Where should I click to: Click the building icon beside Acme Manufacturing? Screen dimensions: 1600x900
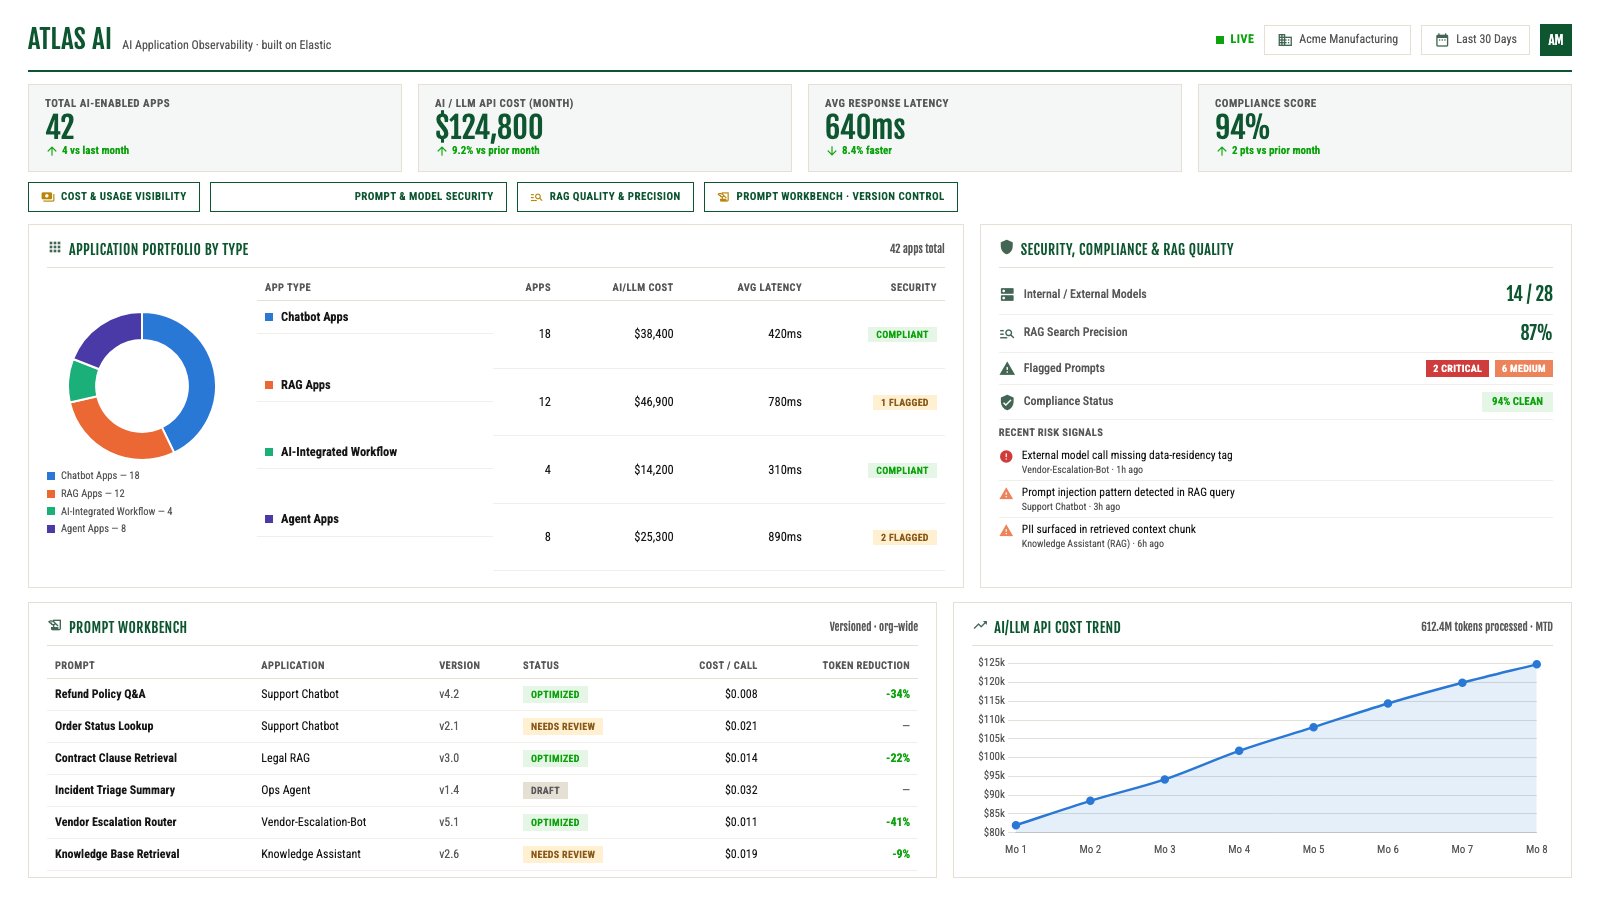(x=1285, y=40)
